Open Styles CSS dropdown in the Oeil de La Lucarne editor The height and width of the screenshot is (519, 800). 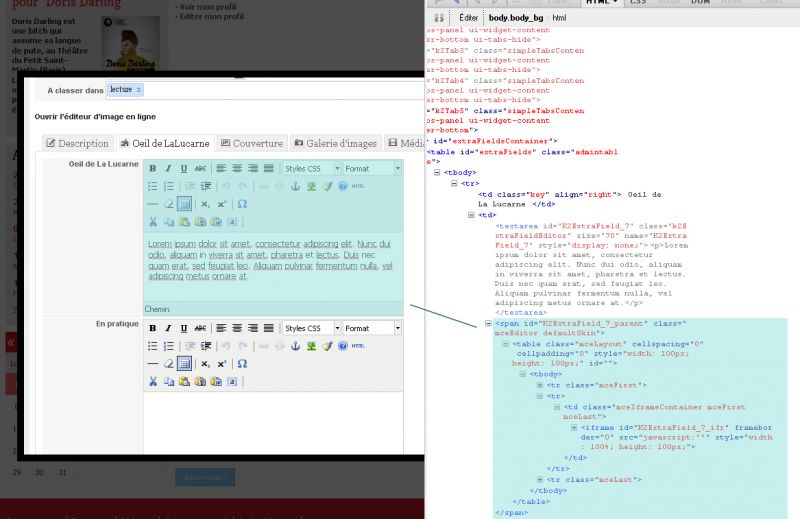312,168
